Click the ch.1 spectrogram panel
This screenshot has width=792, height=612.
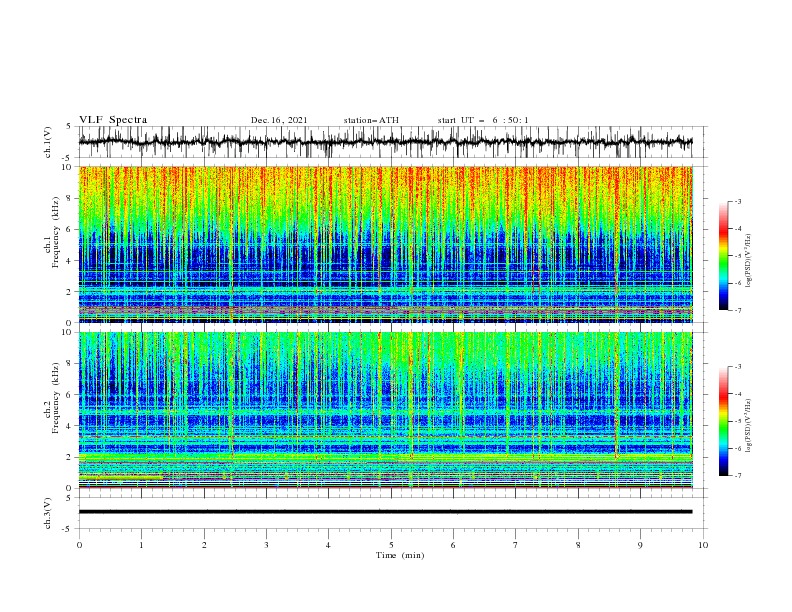(386, 244)
